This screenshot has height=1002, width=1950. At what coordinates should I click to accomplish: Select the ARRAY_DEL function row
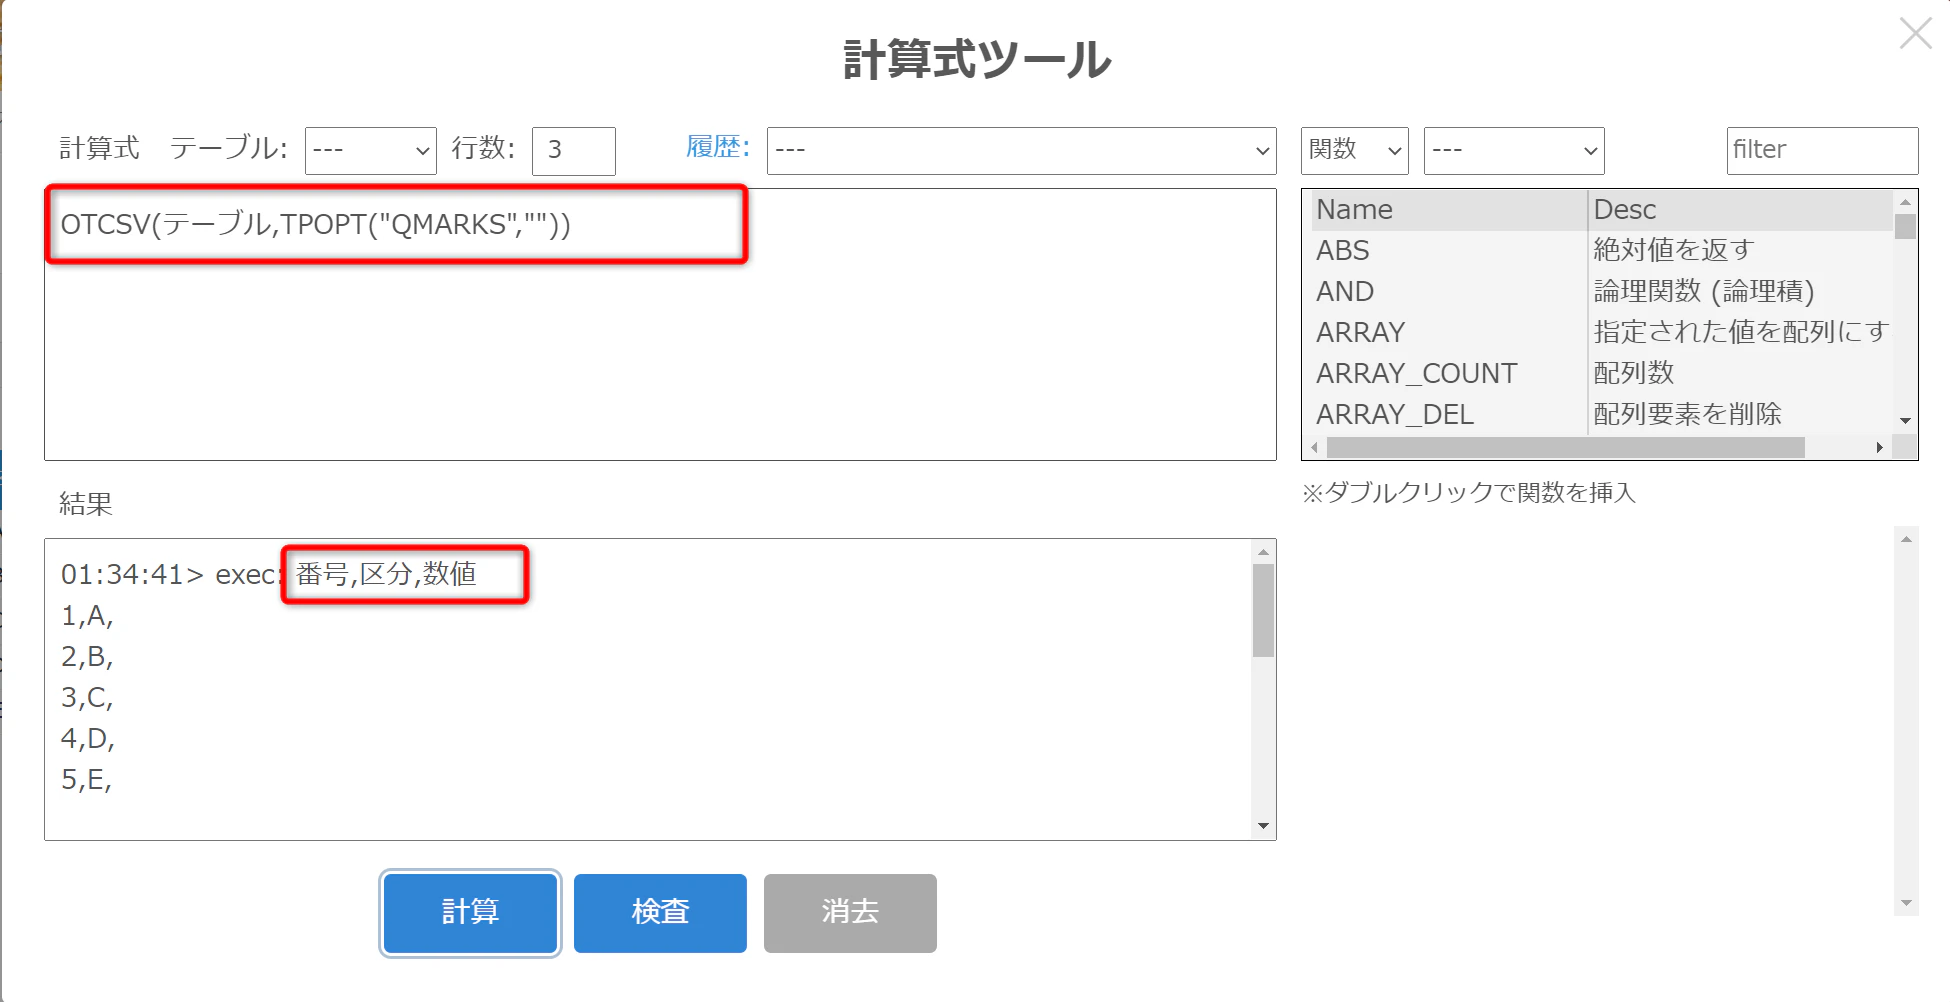click(1600, 414)
